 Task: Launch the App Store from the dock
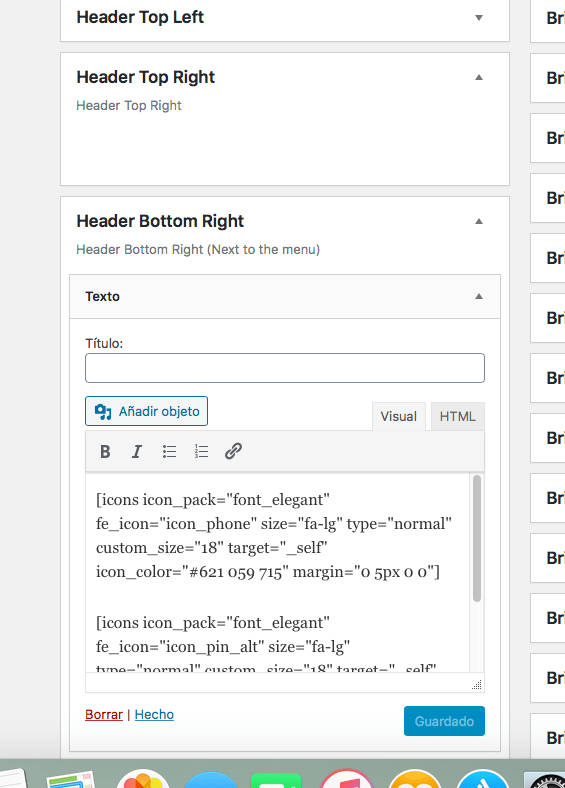coord(483,779)
